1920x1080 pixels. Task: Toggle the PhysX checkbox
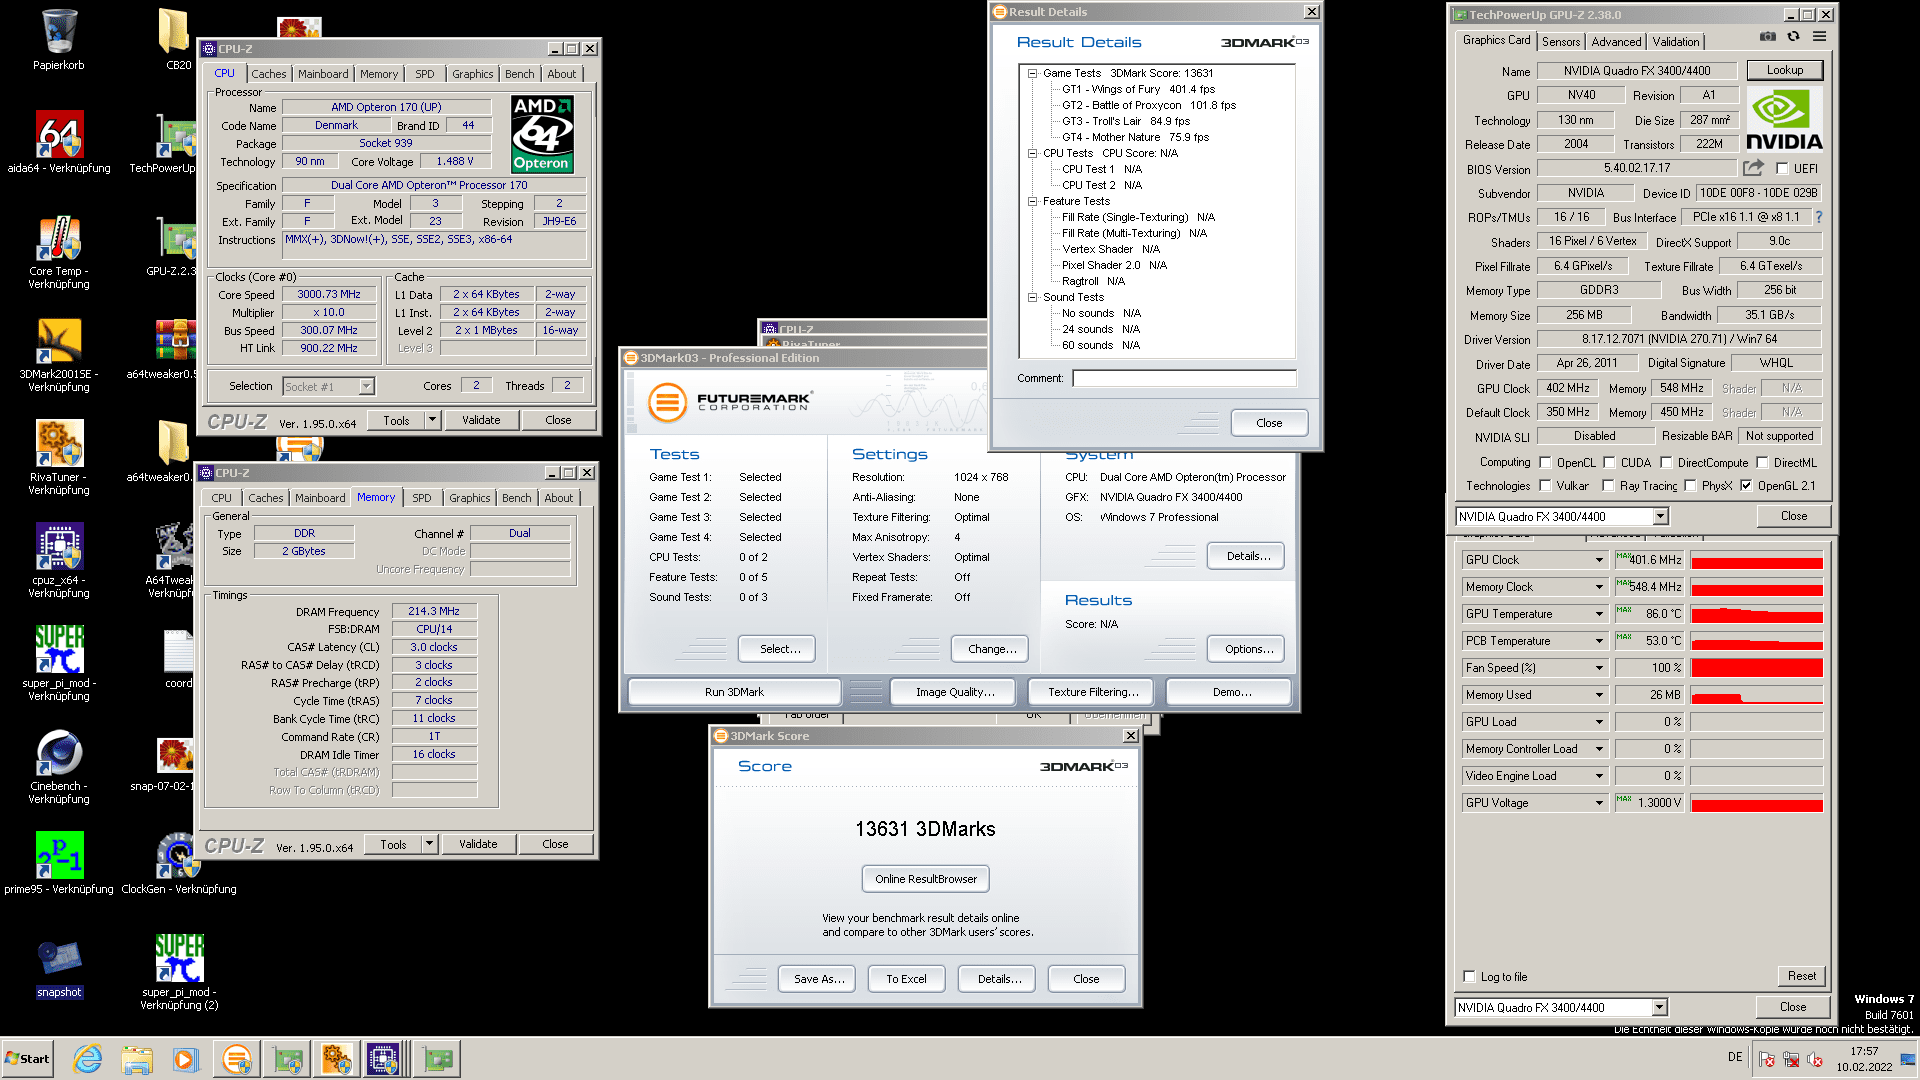1690,486
